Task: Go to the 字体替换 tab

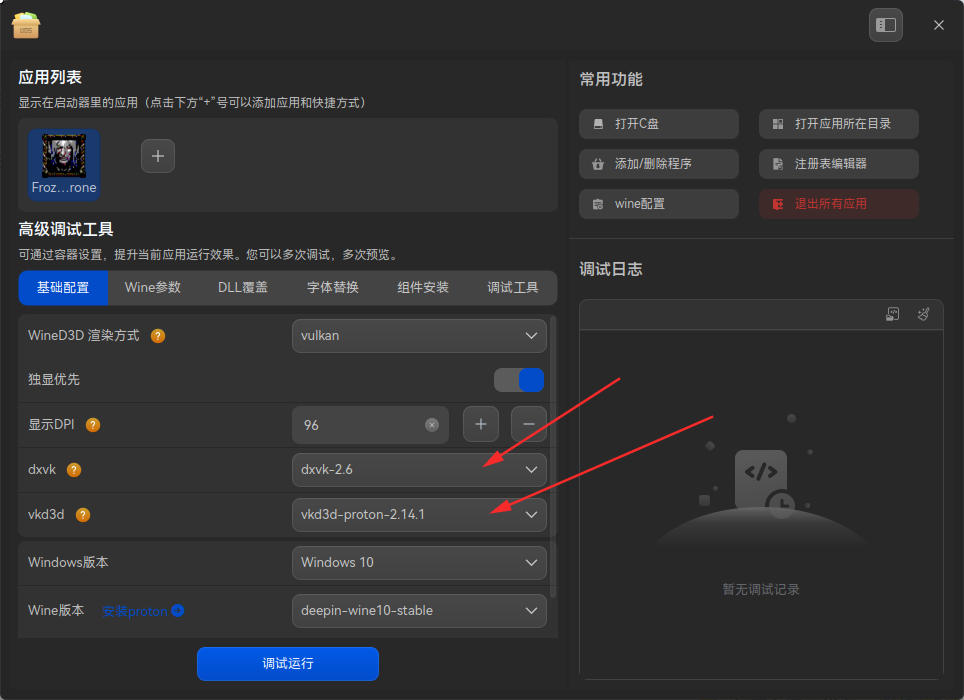Action: [x=333, y=288]
